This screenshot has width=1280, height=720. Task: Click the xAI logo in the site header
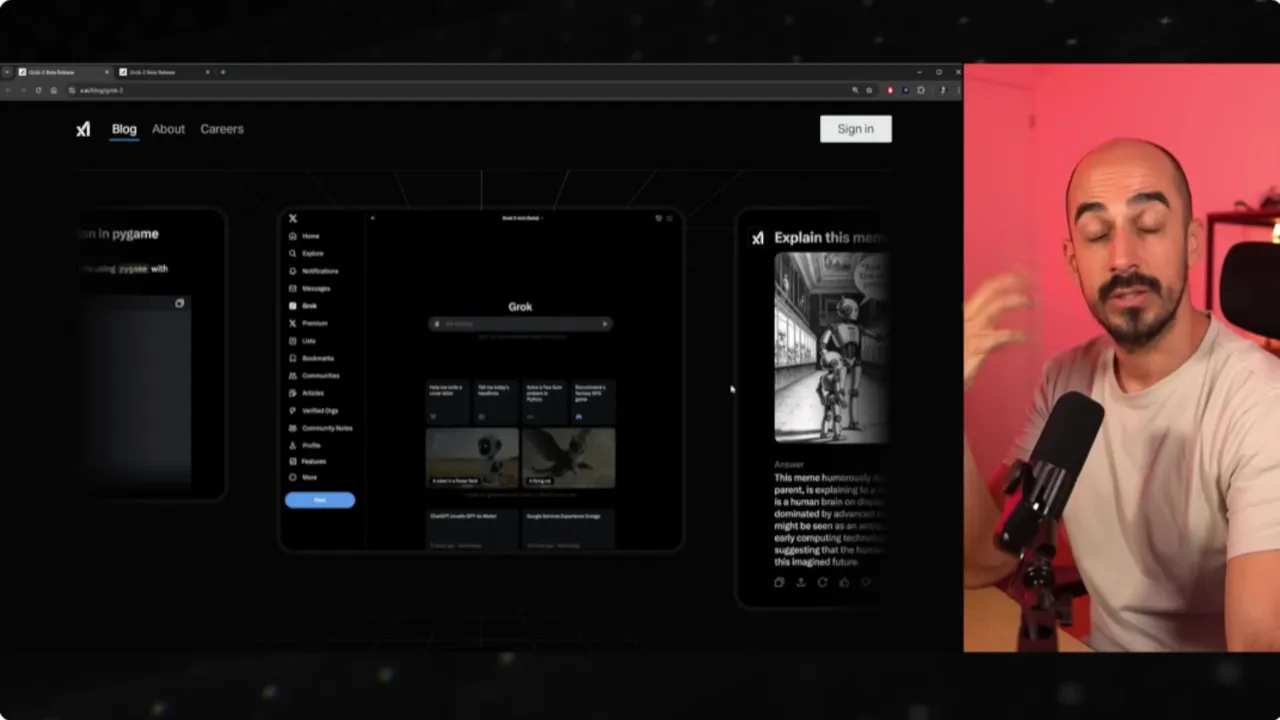[83, 129]
